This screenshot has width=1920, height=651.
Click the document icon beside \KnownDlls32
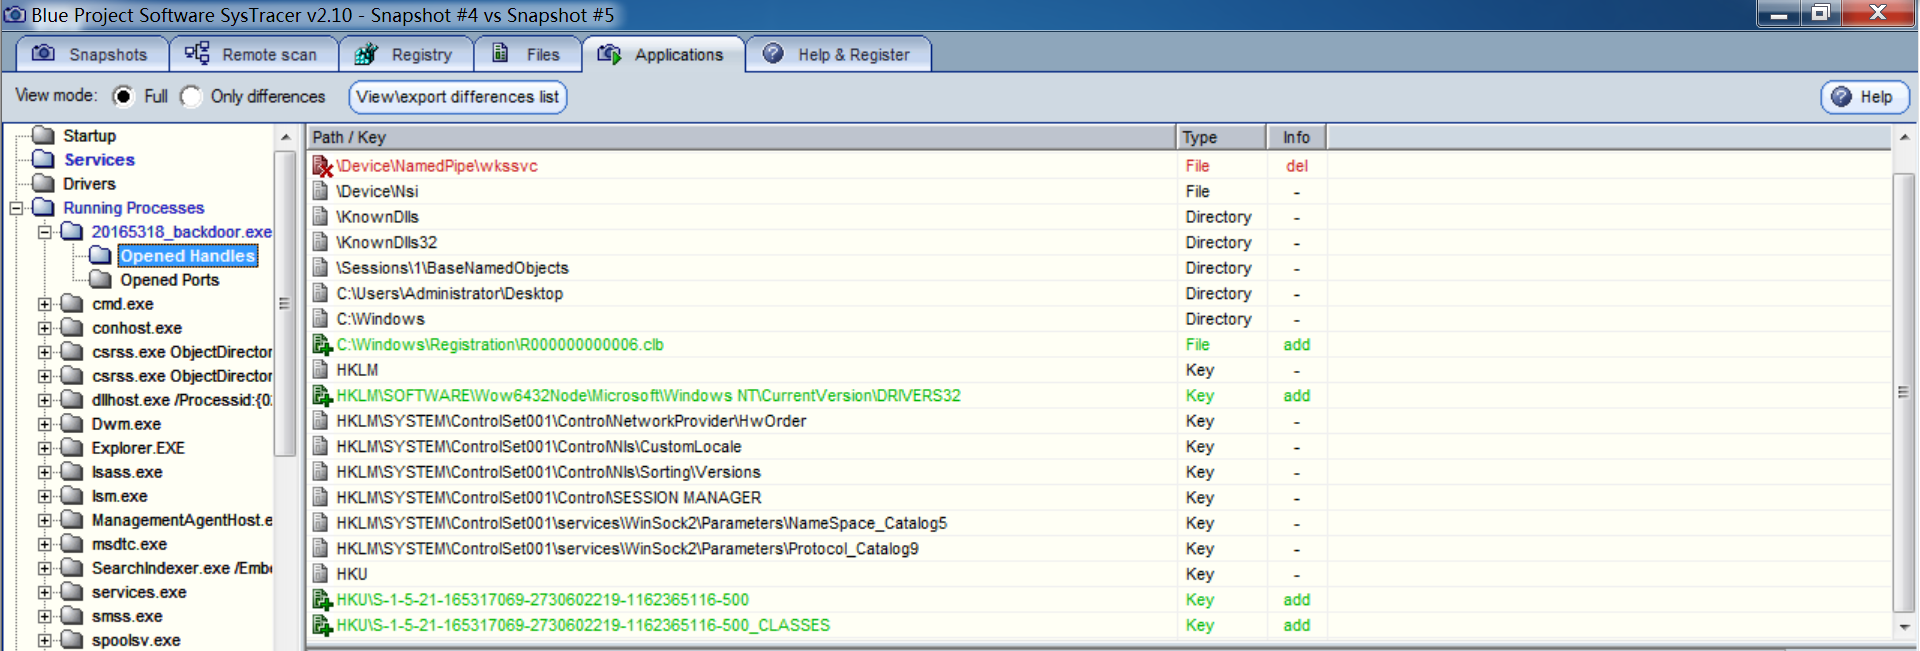(321, 242)
